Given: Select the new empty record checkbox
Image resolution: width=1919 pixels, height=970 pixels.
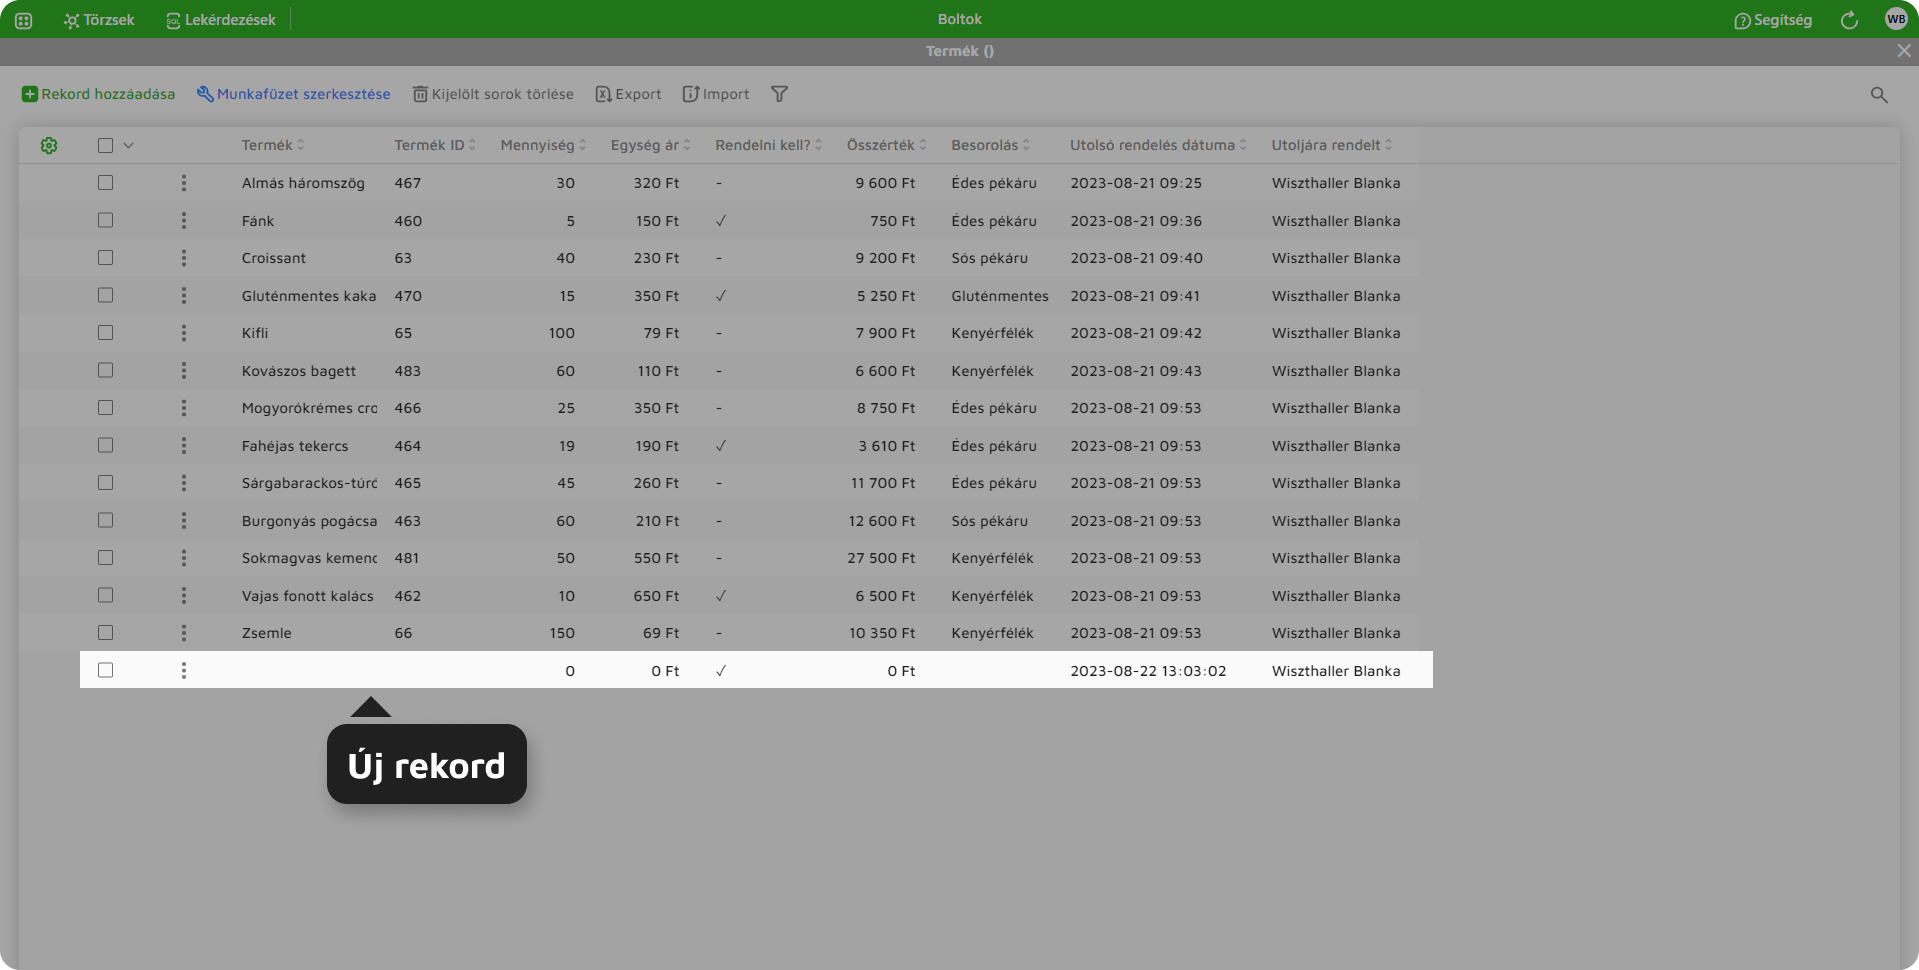Looking at the screenshot, I should 105,671.
